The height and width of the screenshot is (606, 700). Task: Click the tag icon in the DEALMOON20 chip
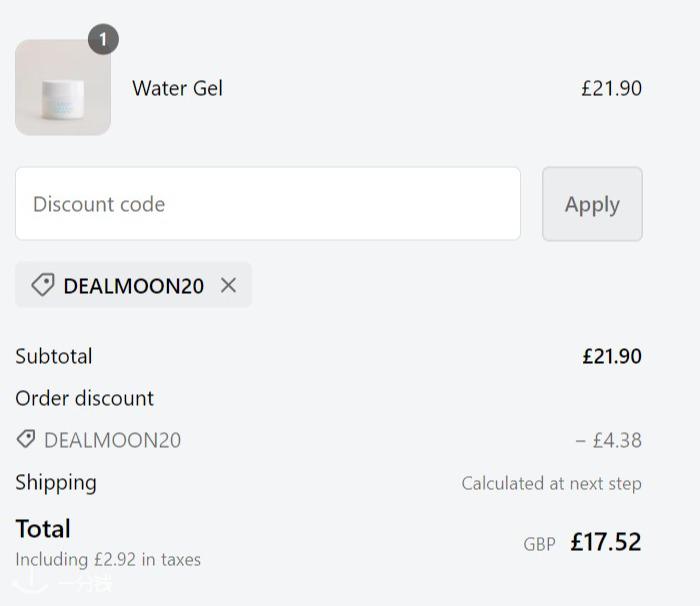42,286
